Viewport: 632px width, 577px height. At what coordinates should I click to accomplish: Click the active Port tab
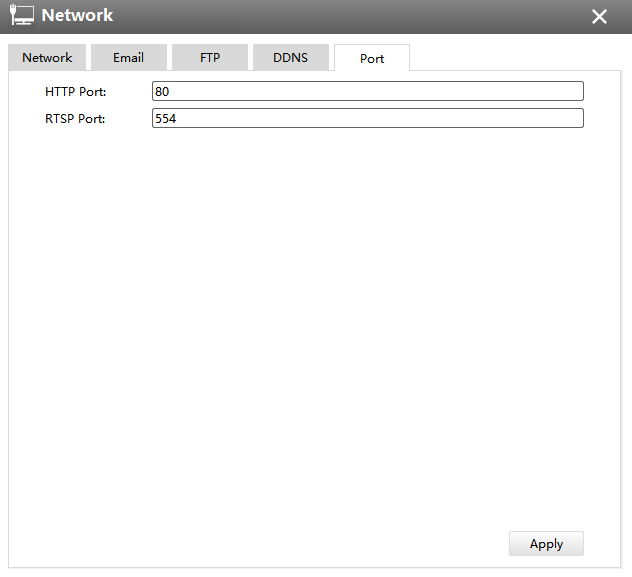[x=372, y=58]
